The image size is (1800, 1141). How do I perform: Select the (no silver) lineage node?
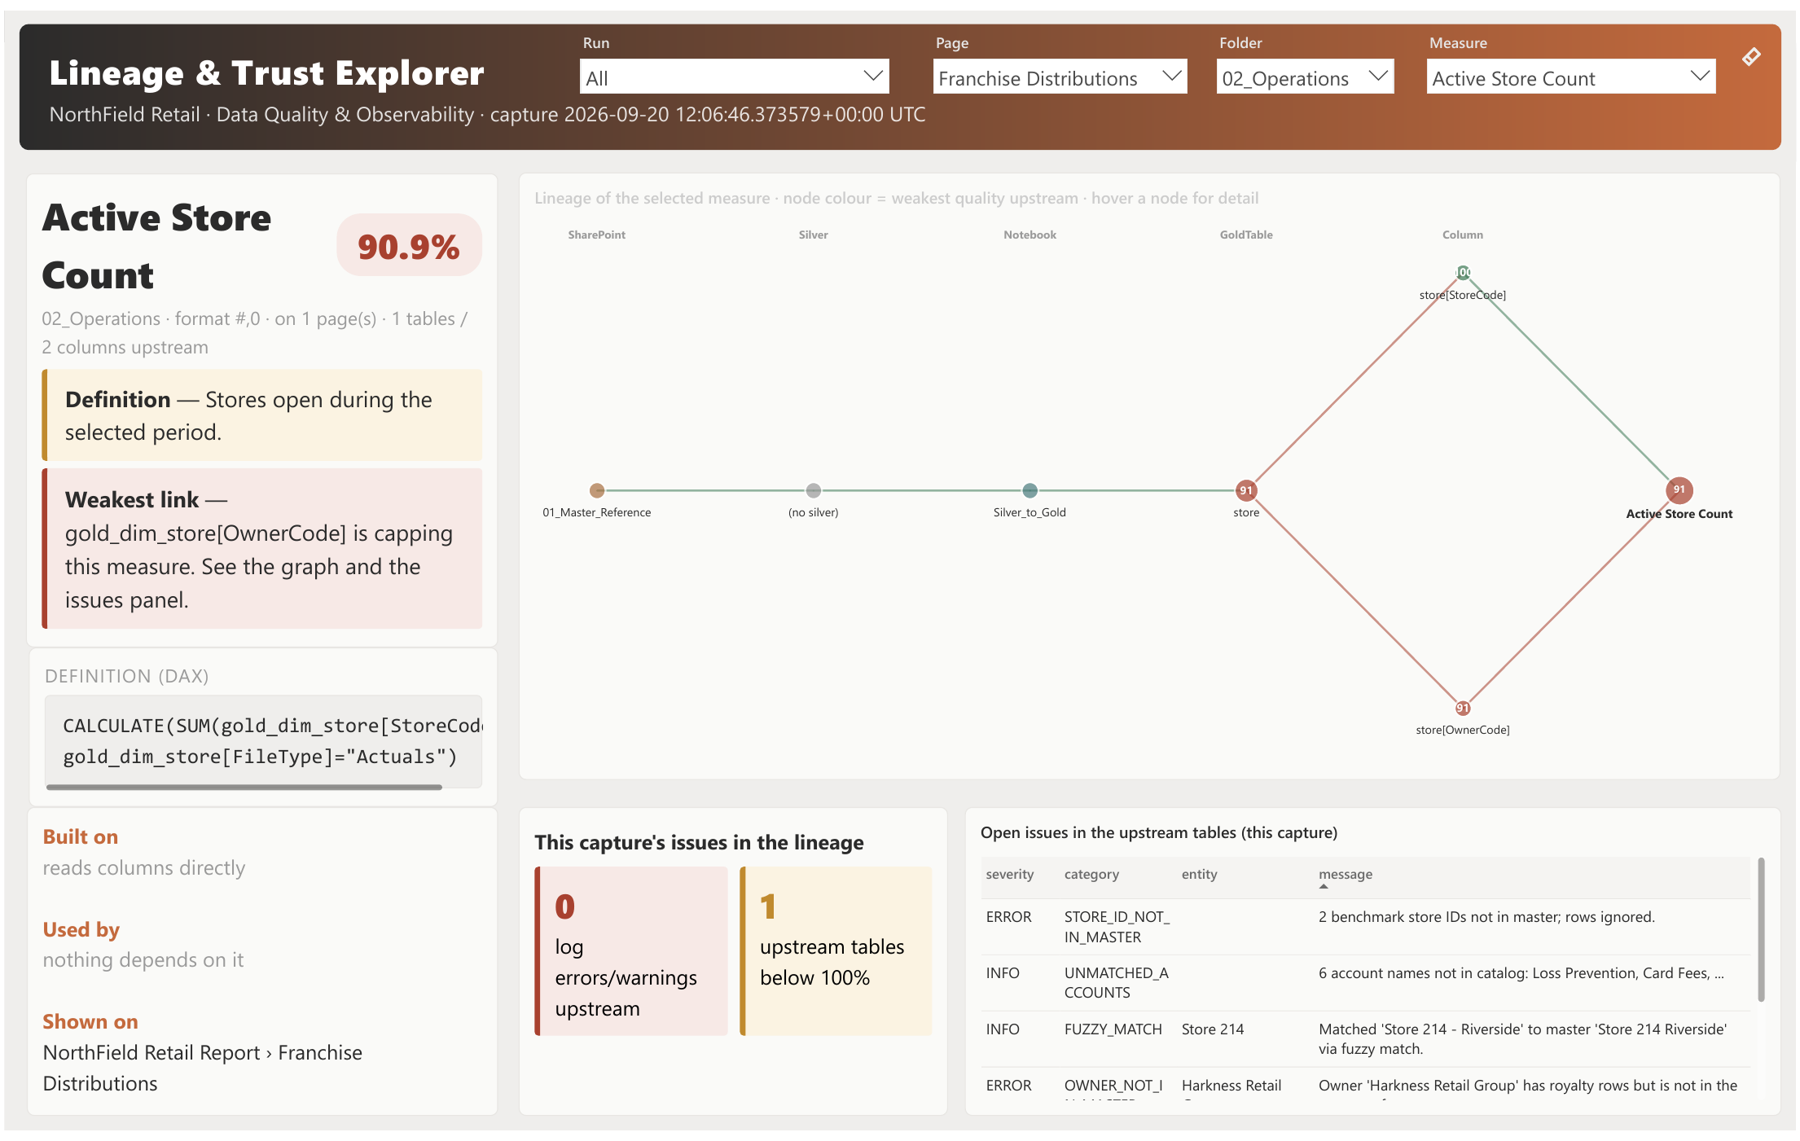[813, 490]
